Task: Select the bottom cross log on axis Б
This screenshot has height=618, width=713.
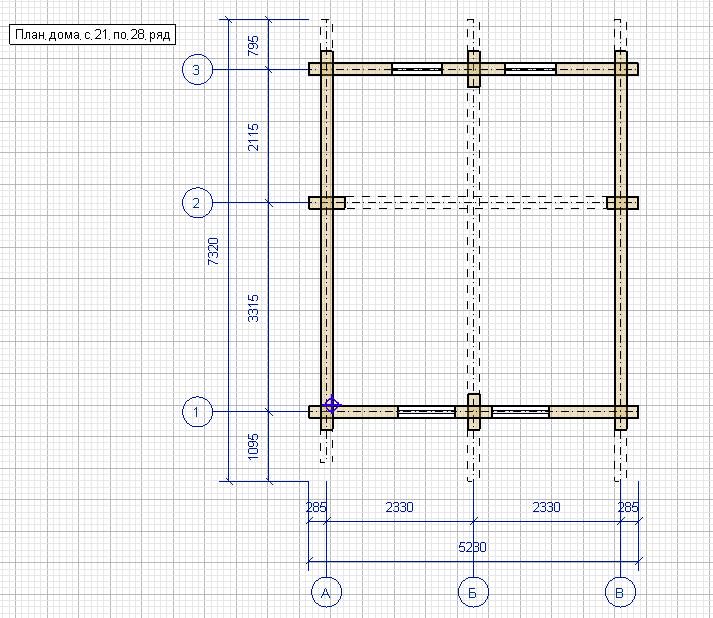Action: [474, 412]
